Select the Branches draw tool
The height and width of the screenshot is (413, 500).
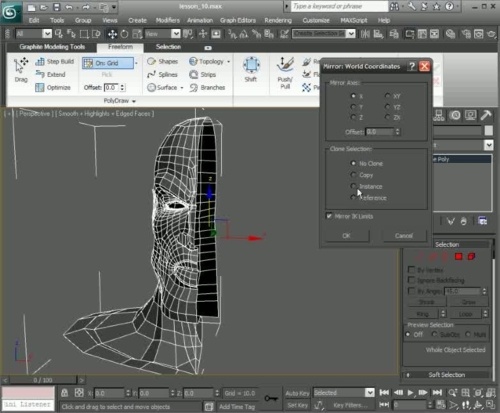tap(207, 87)
